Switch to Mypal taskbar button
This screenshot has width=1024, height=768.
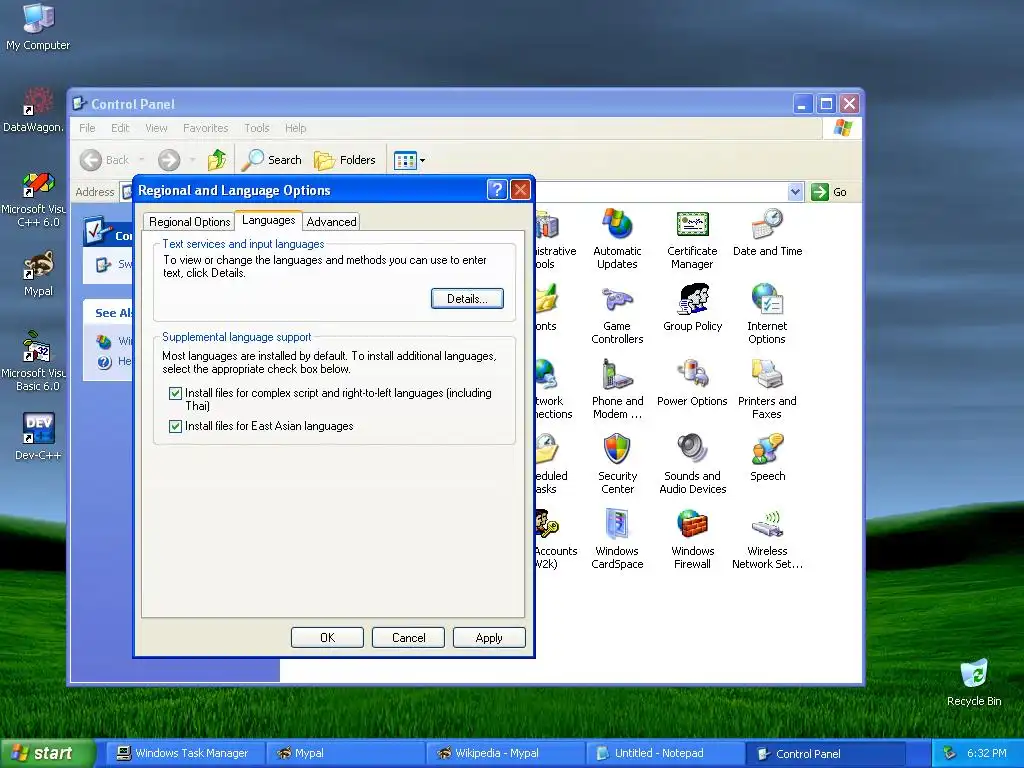345,753
